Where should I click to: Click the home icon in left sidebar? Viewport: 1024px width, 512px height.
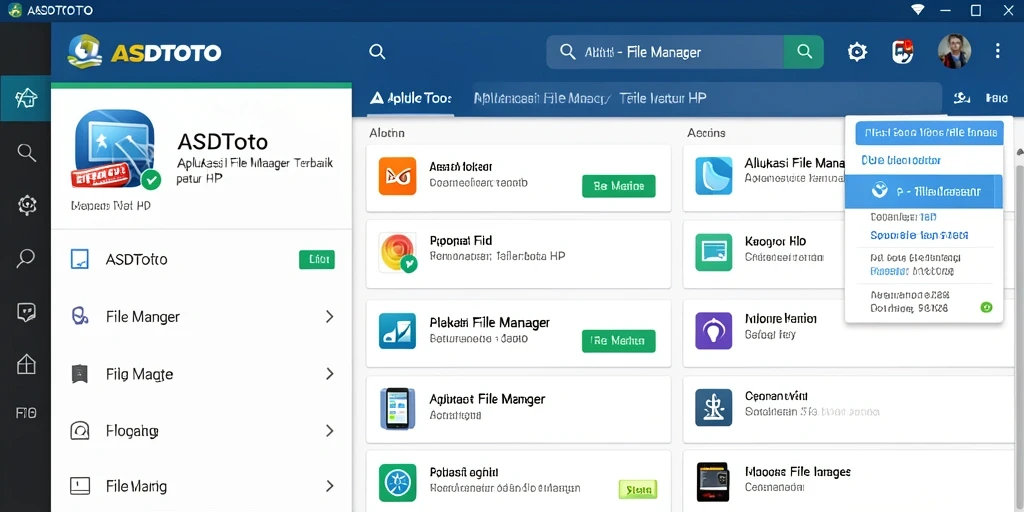pos(25,98)
